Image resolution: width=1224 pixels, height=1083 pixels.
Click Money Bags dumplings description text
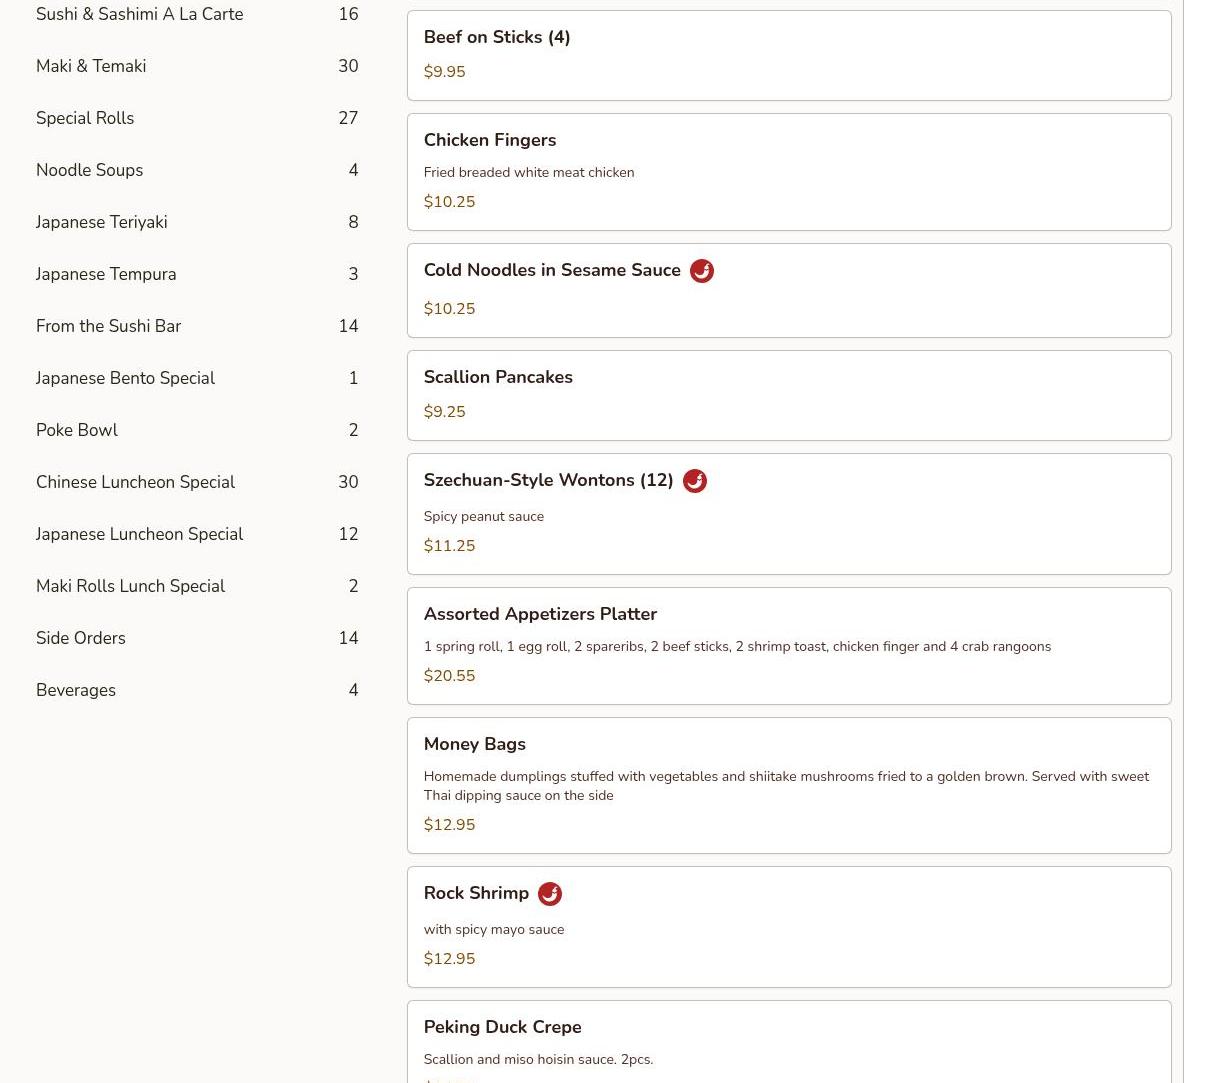click(786, 786)
